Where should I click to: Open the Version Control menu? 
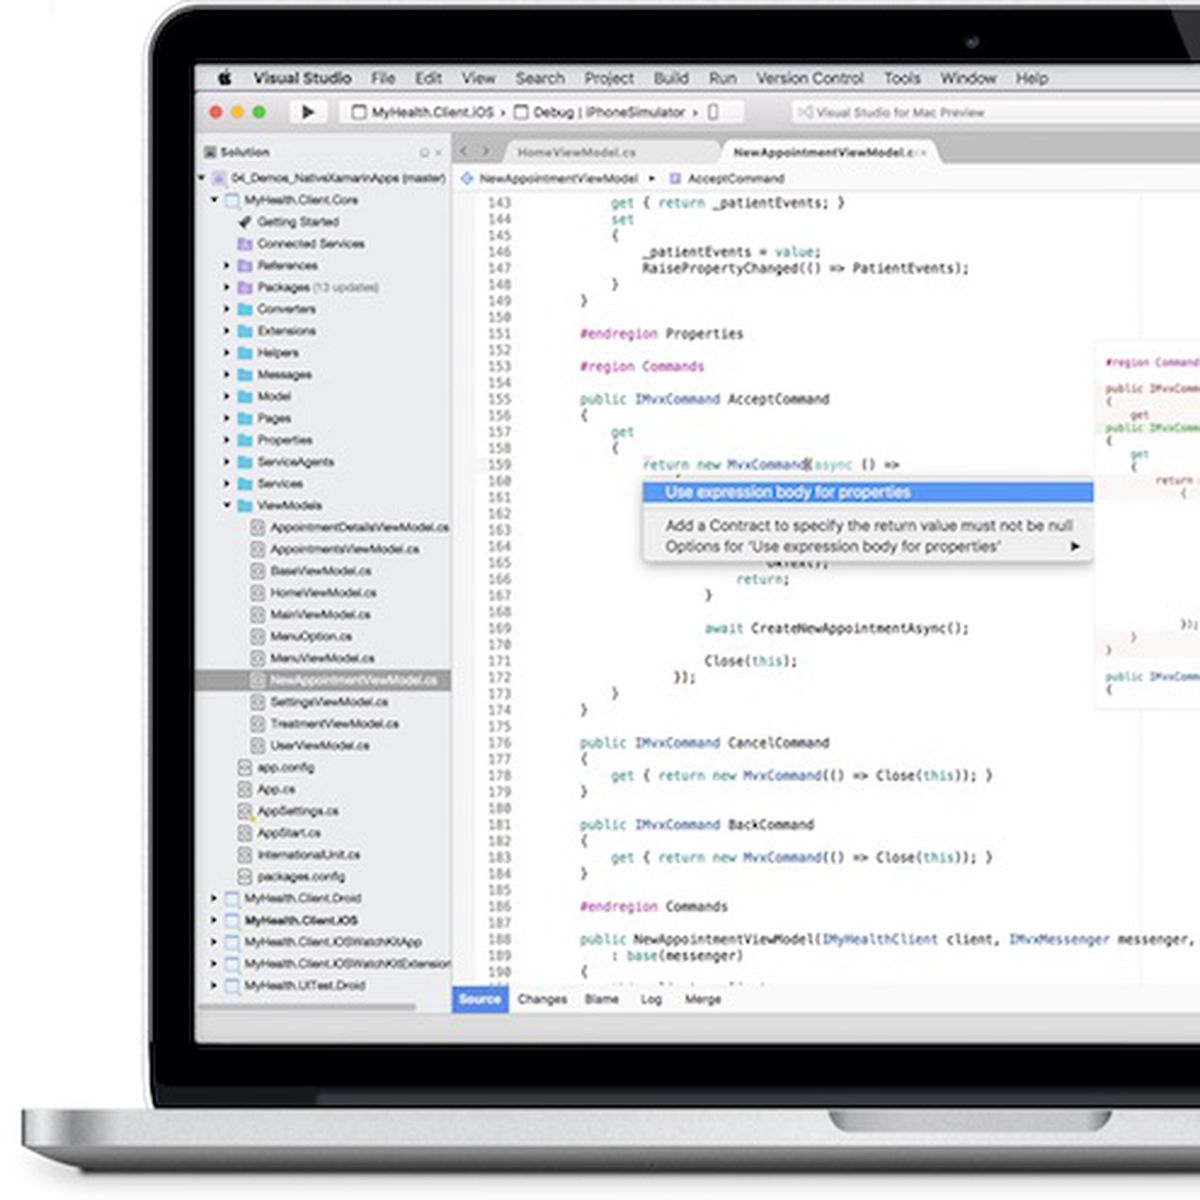809,78
